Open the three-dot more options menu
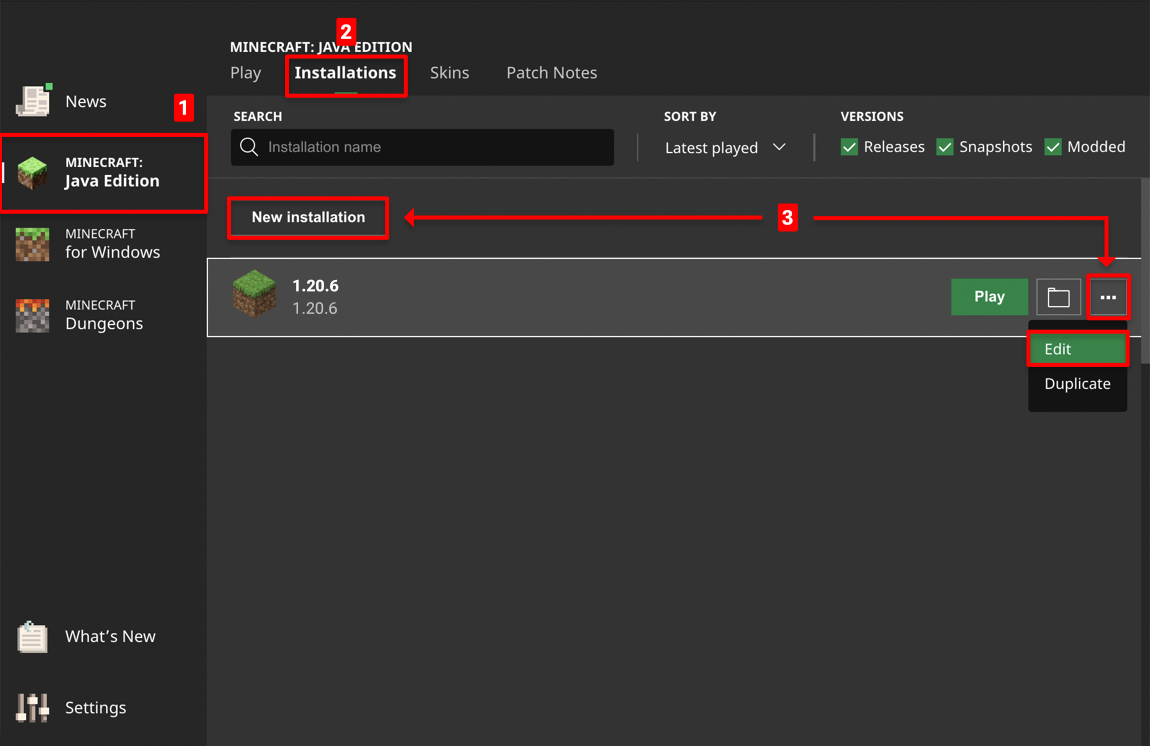The height and width of the screenshot is (746, 1150). 1108,297
